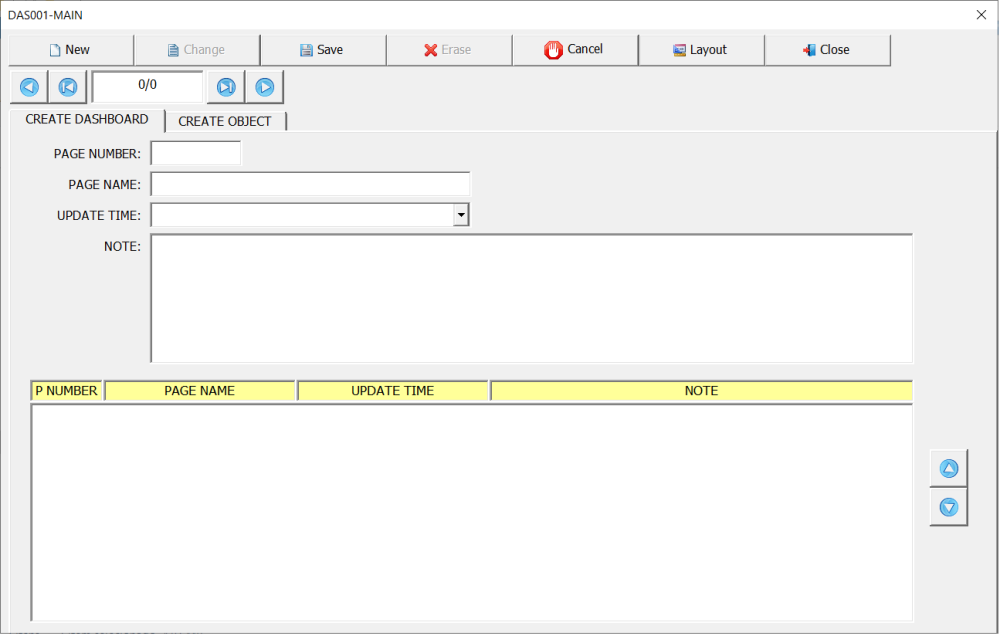Screen dimensions: 1000x636
Task: Click the red Erase cross icon
Action: (432, 49)
